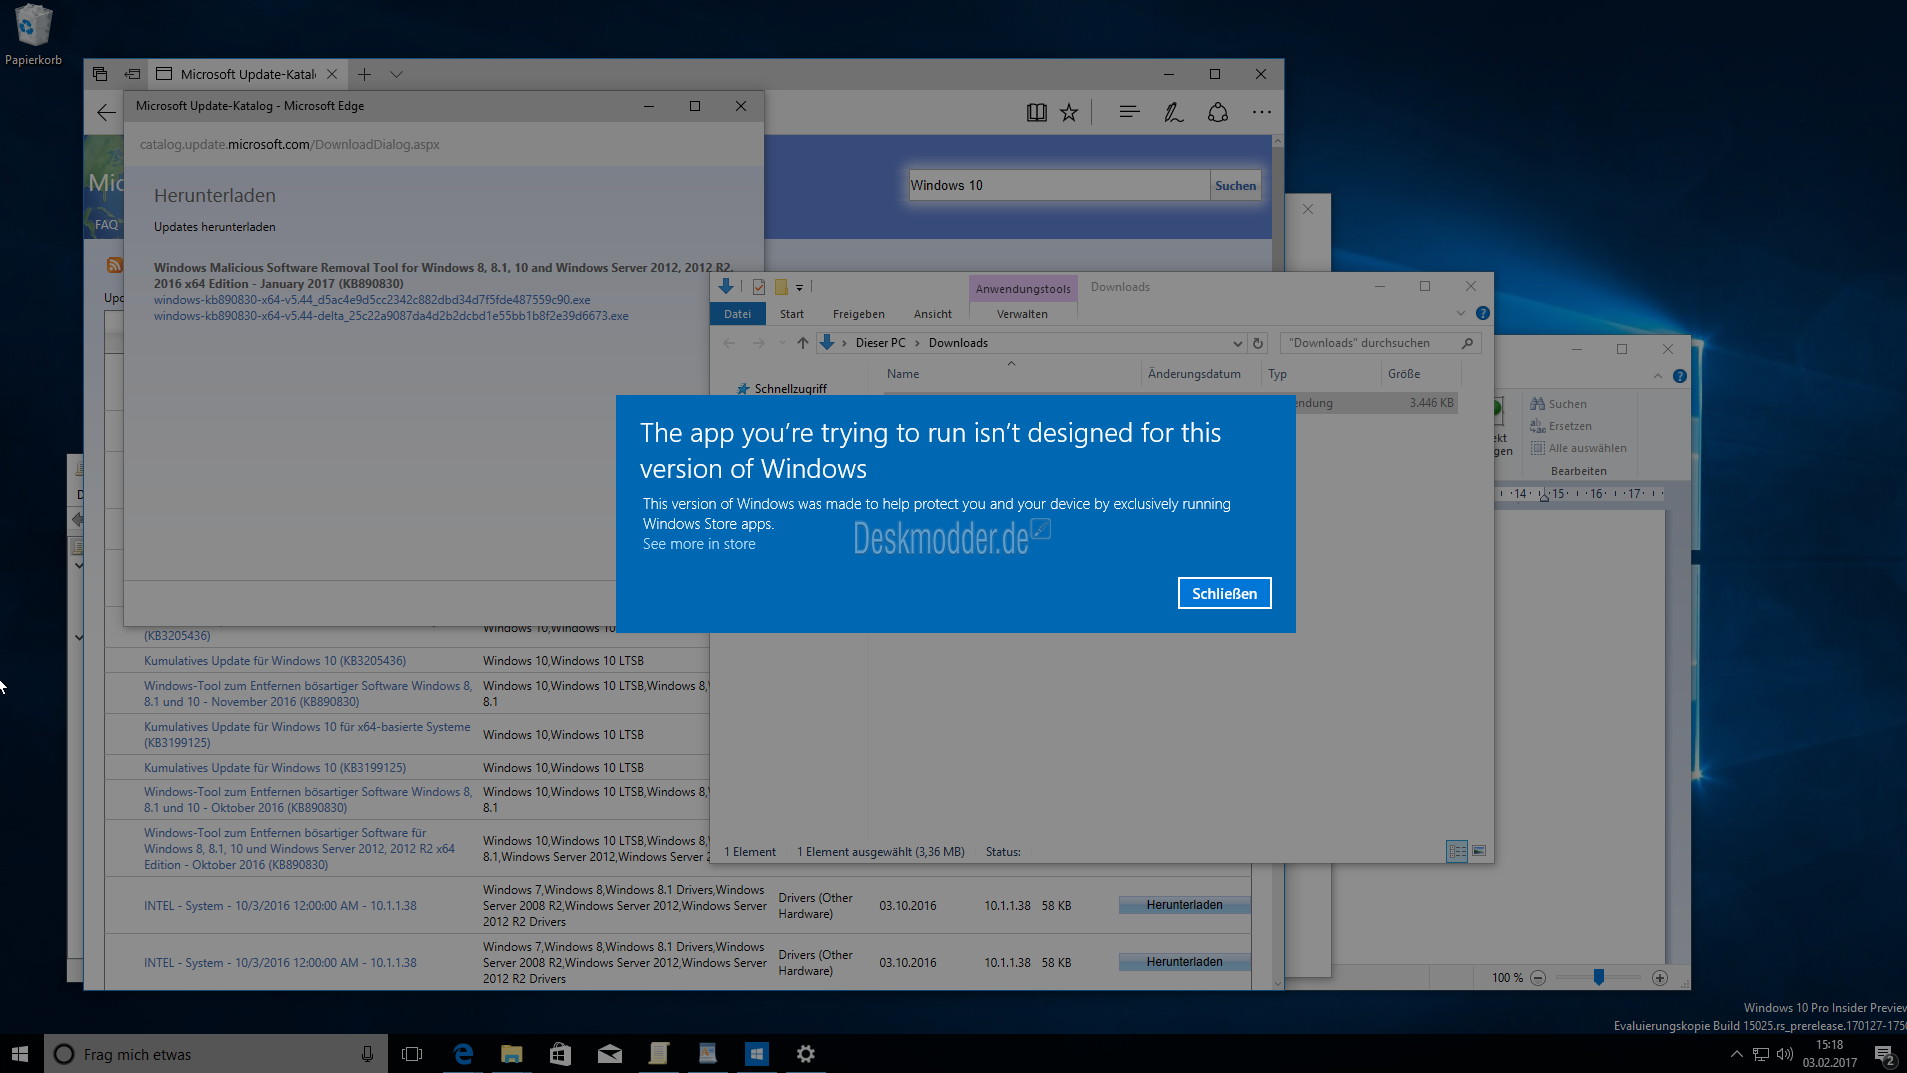Expand the Explorer ribbon chevron

[1461, 313]
